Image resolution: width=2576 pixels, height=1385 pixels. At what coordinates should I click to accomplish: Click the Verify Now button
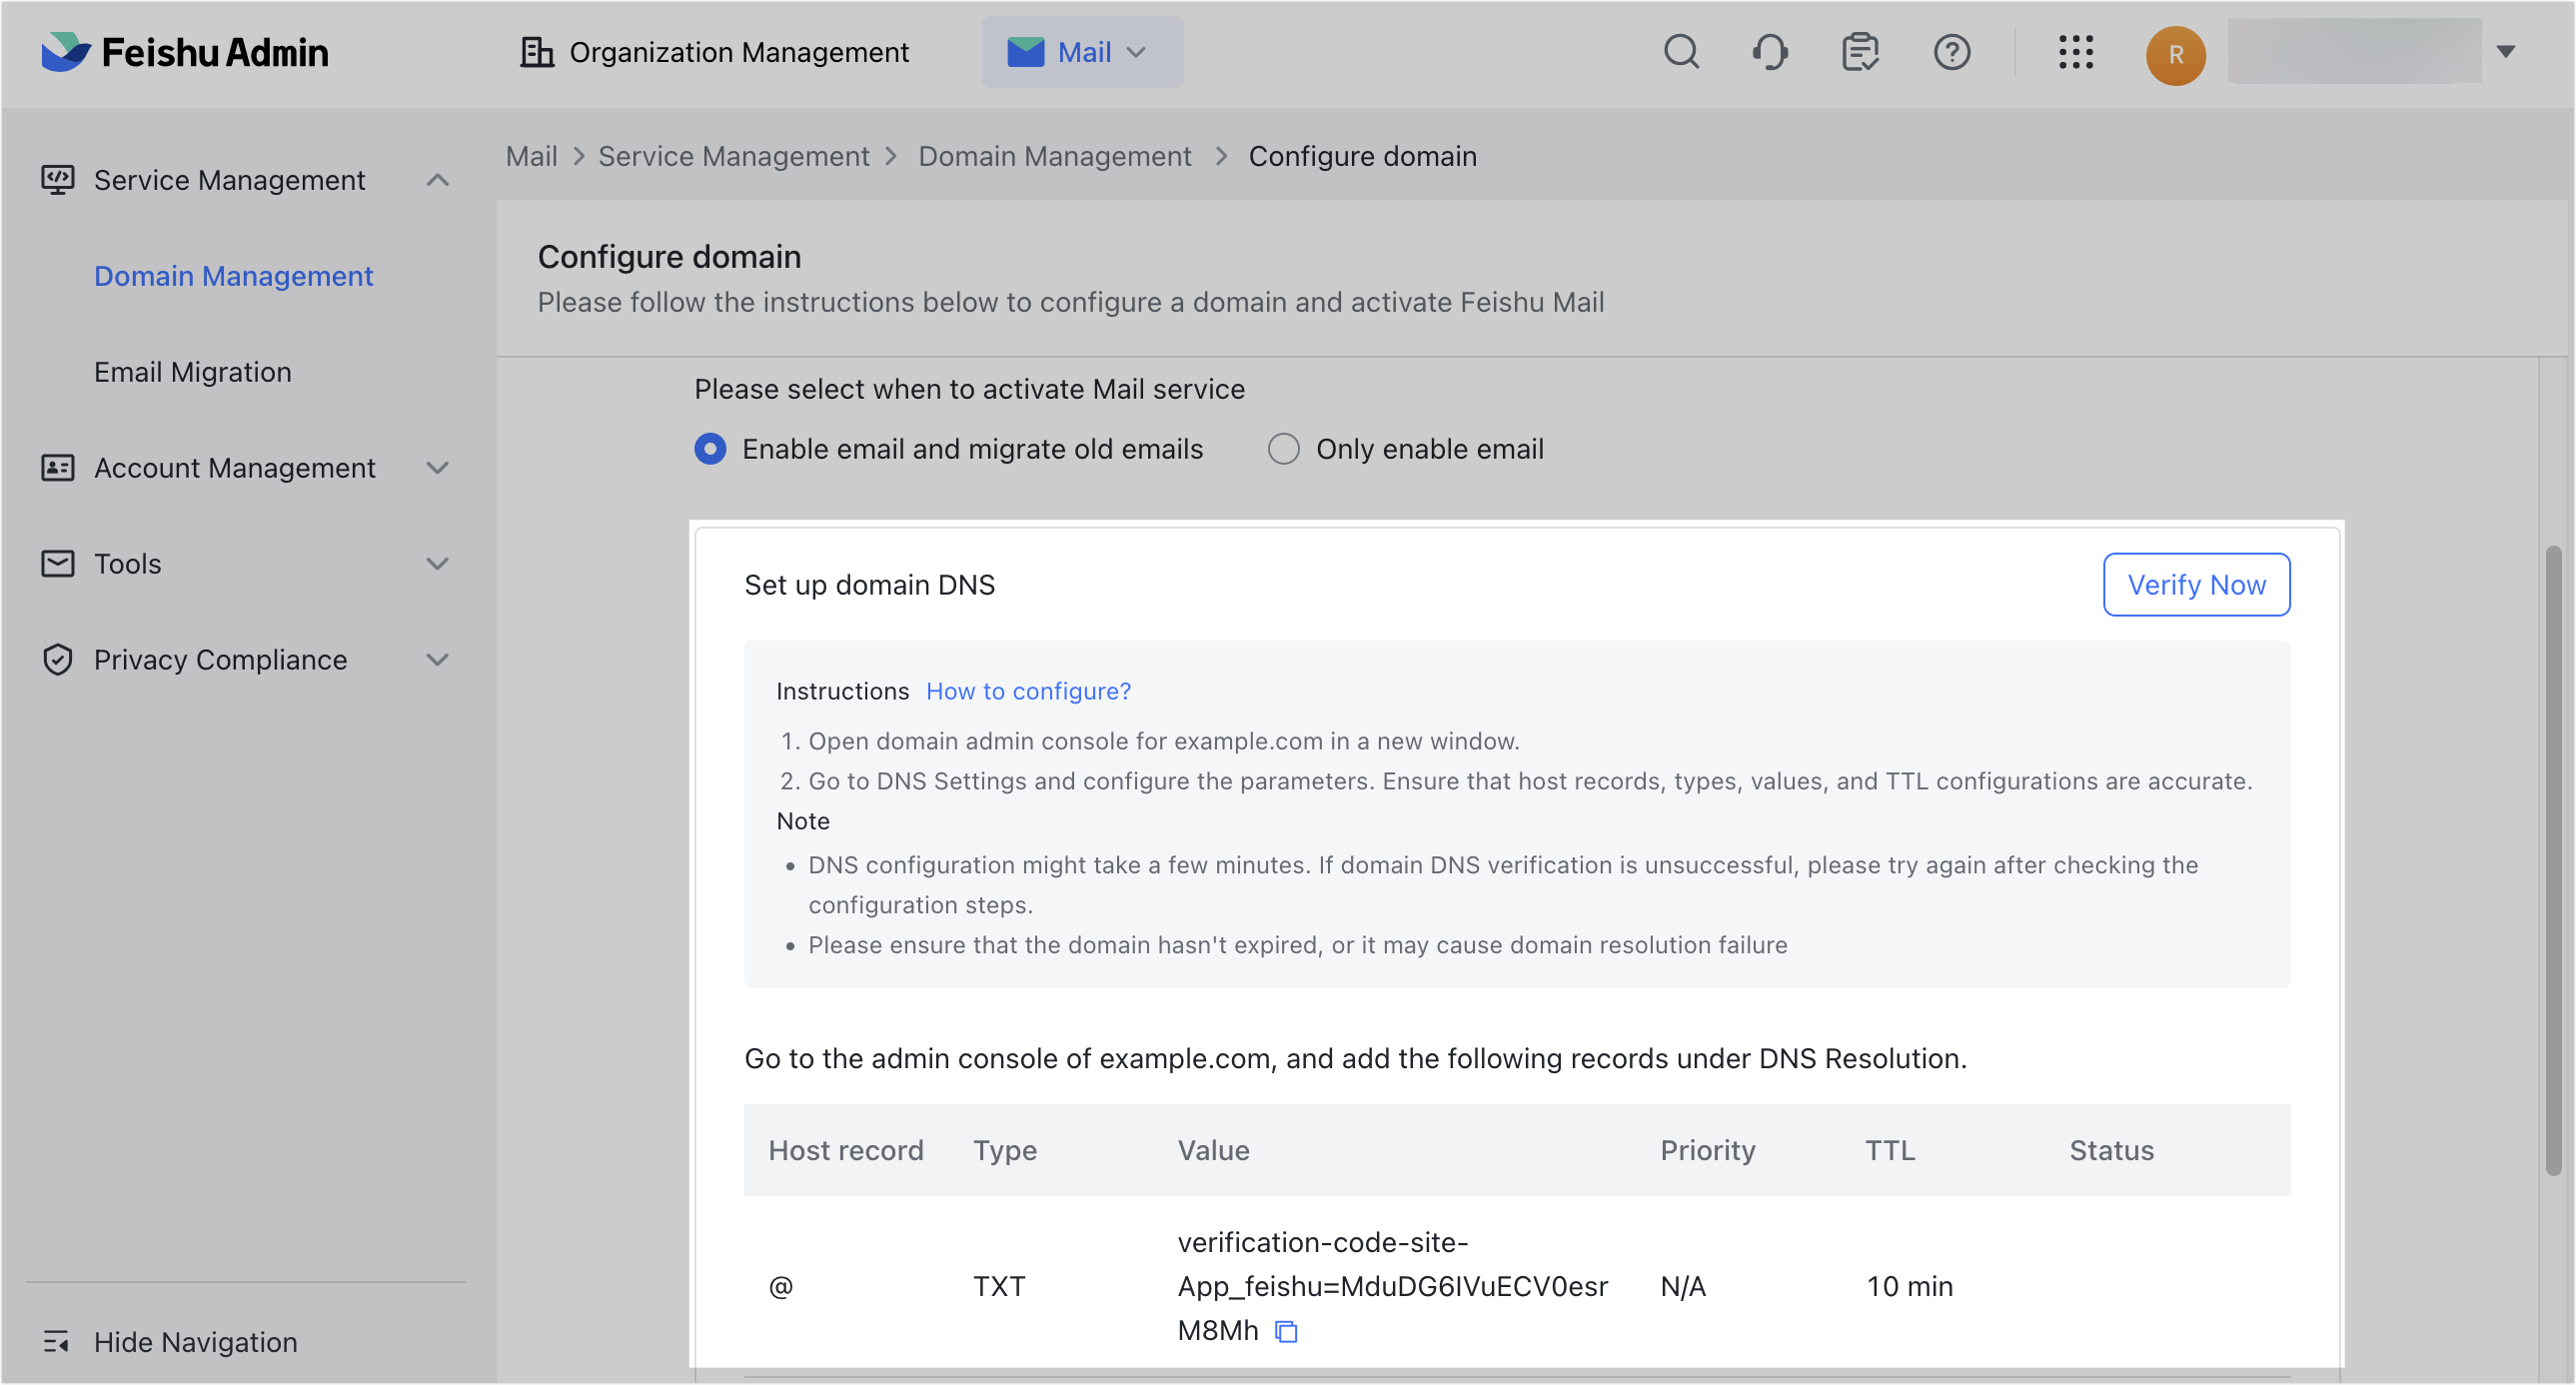pos(2196,584)
